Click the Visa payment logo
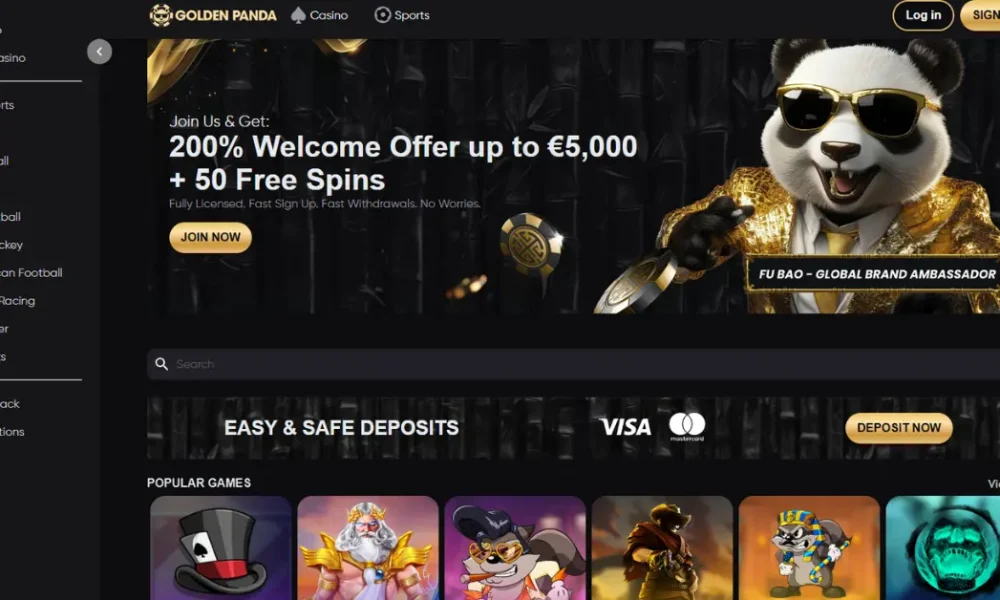 tap(626, 427)
